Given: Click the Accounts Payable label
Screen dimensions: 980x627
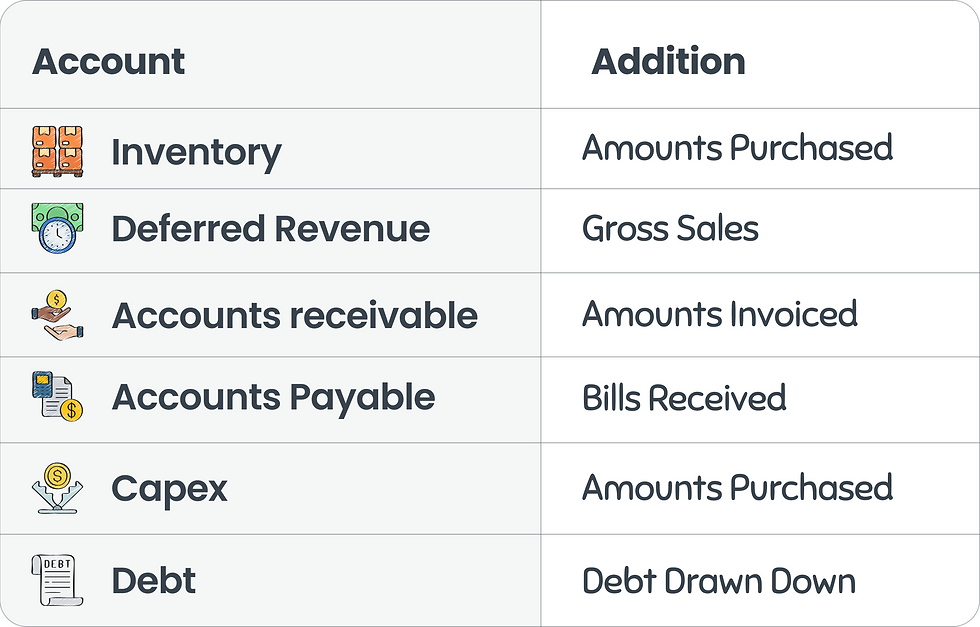Looking at the screenshot, I should click(273, 397).
